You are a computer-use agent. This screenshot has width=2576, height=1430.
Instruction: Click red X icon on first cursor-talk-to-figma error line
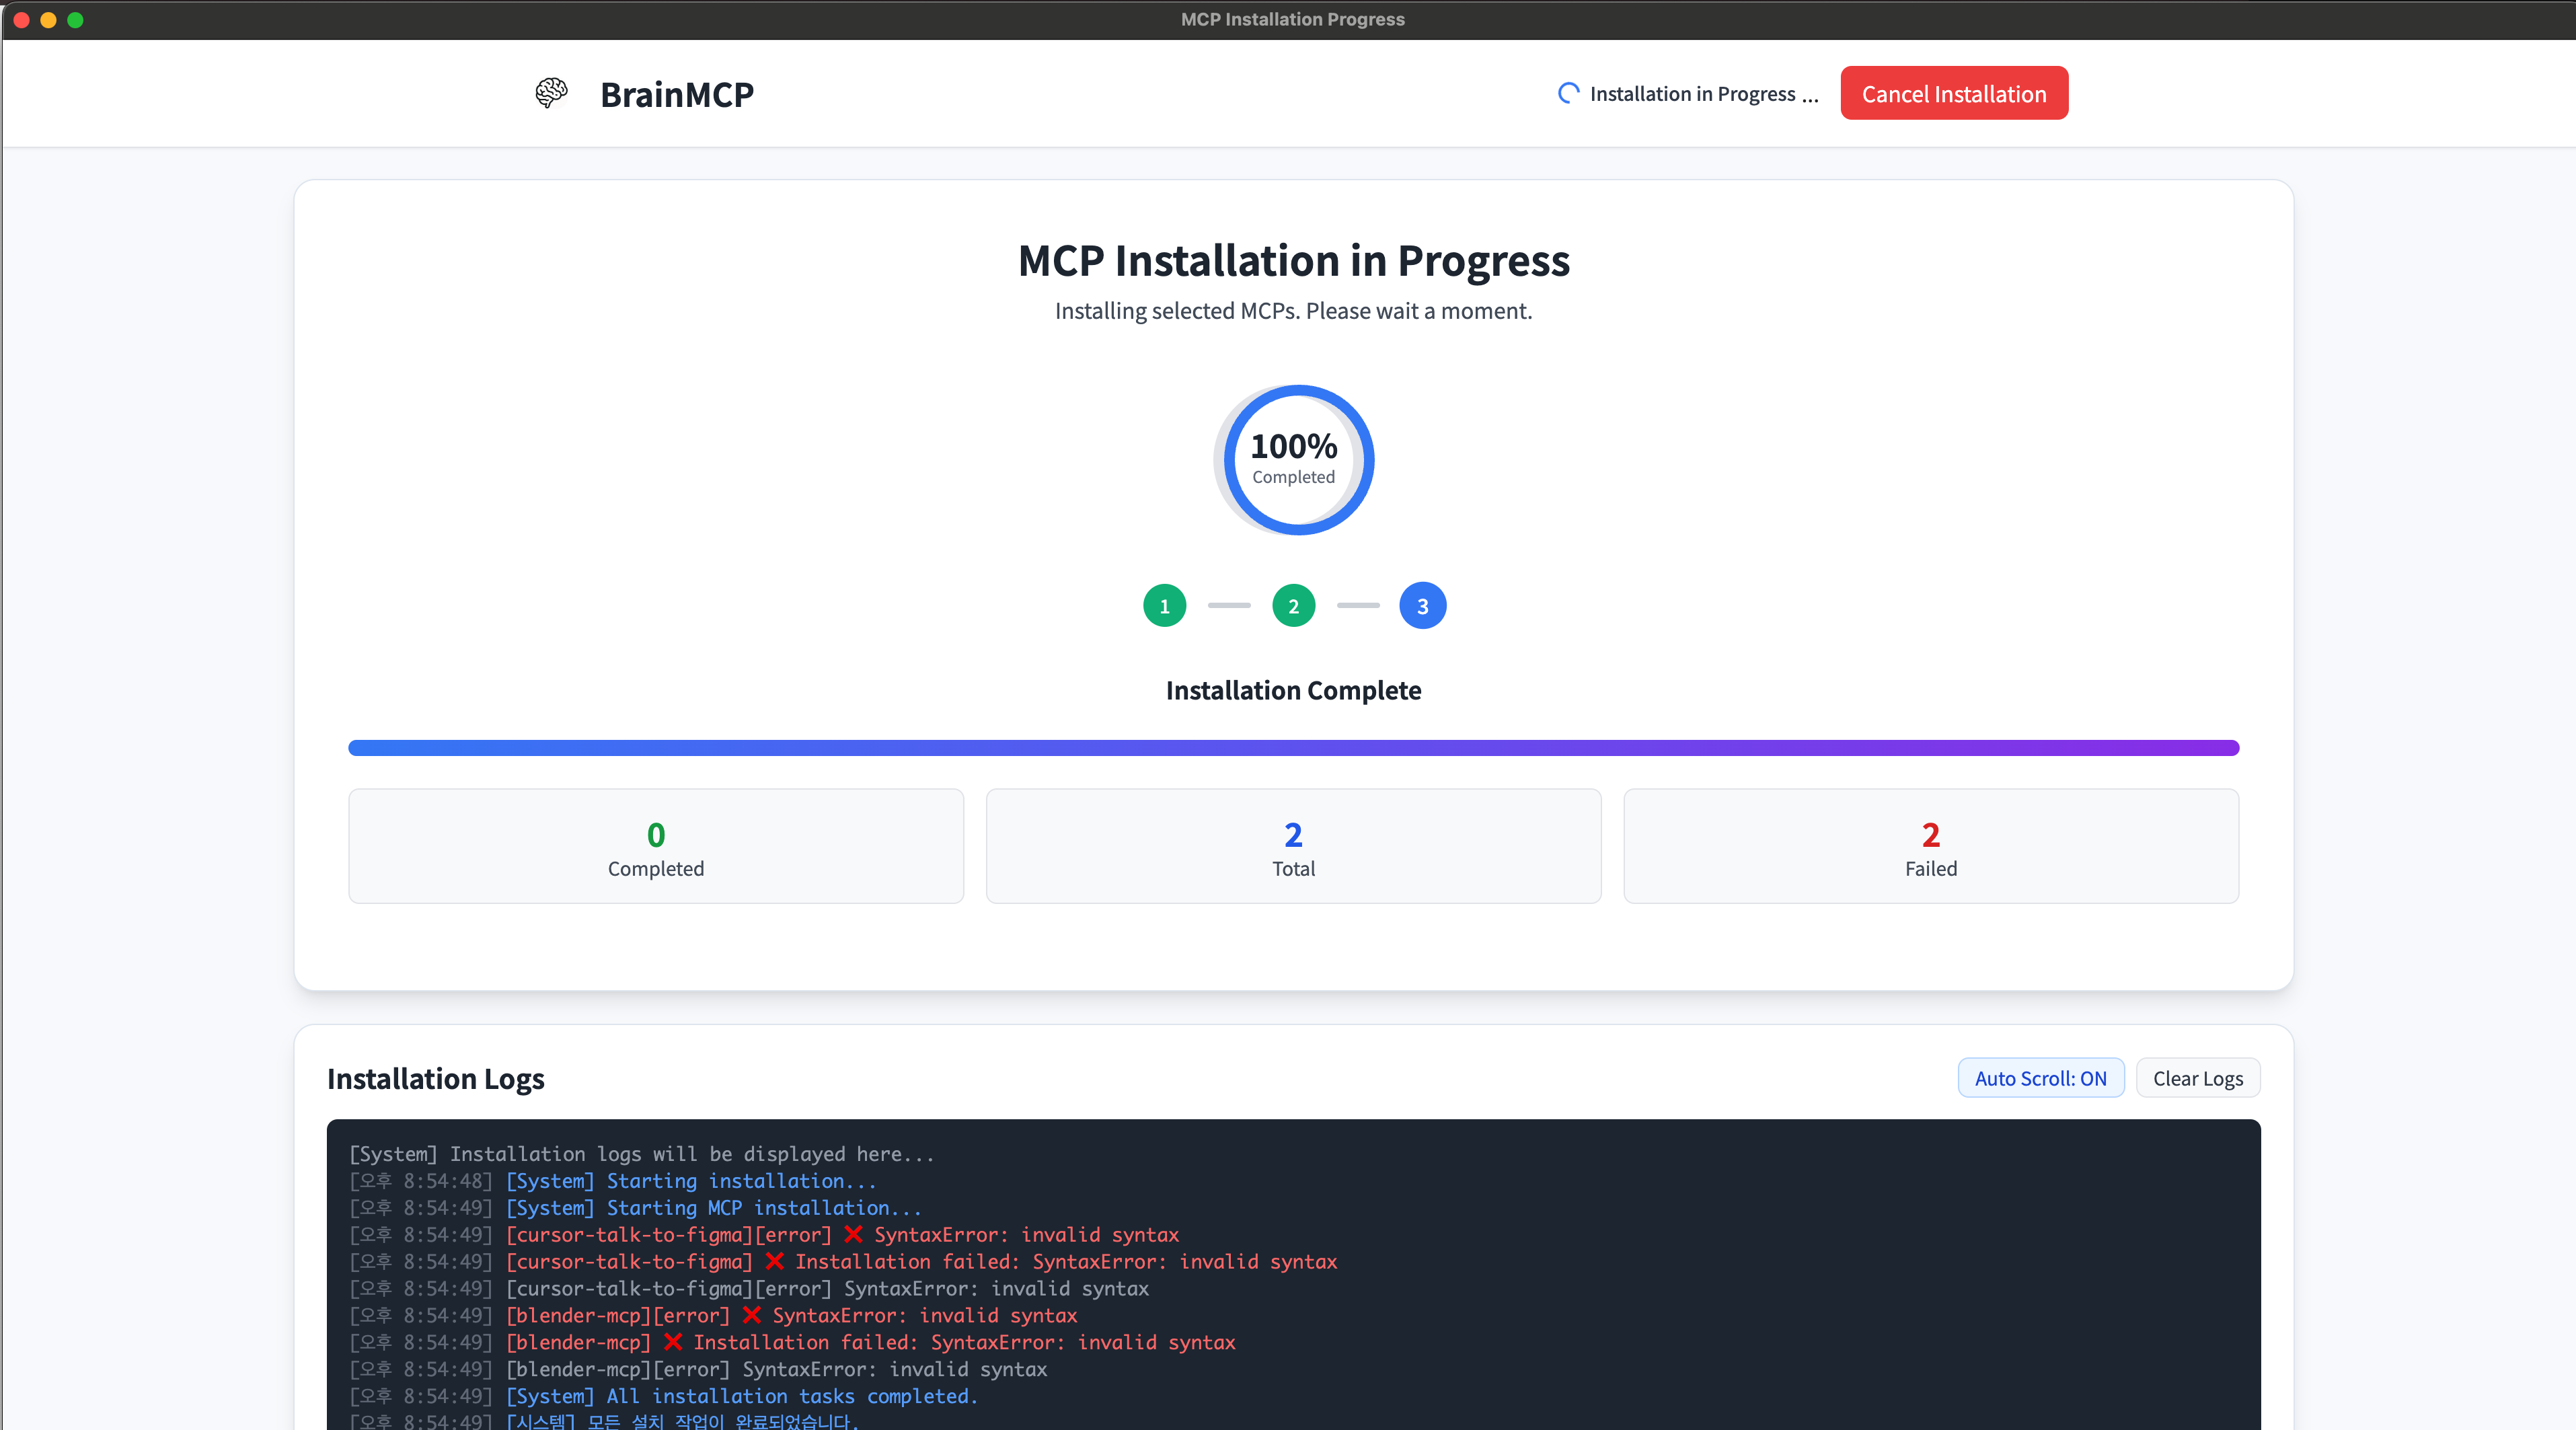point(853,1235)
